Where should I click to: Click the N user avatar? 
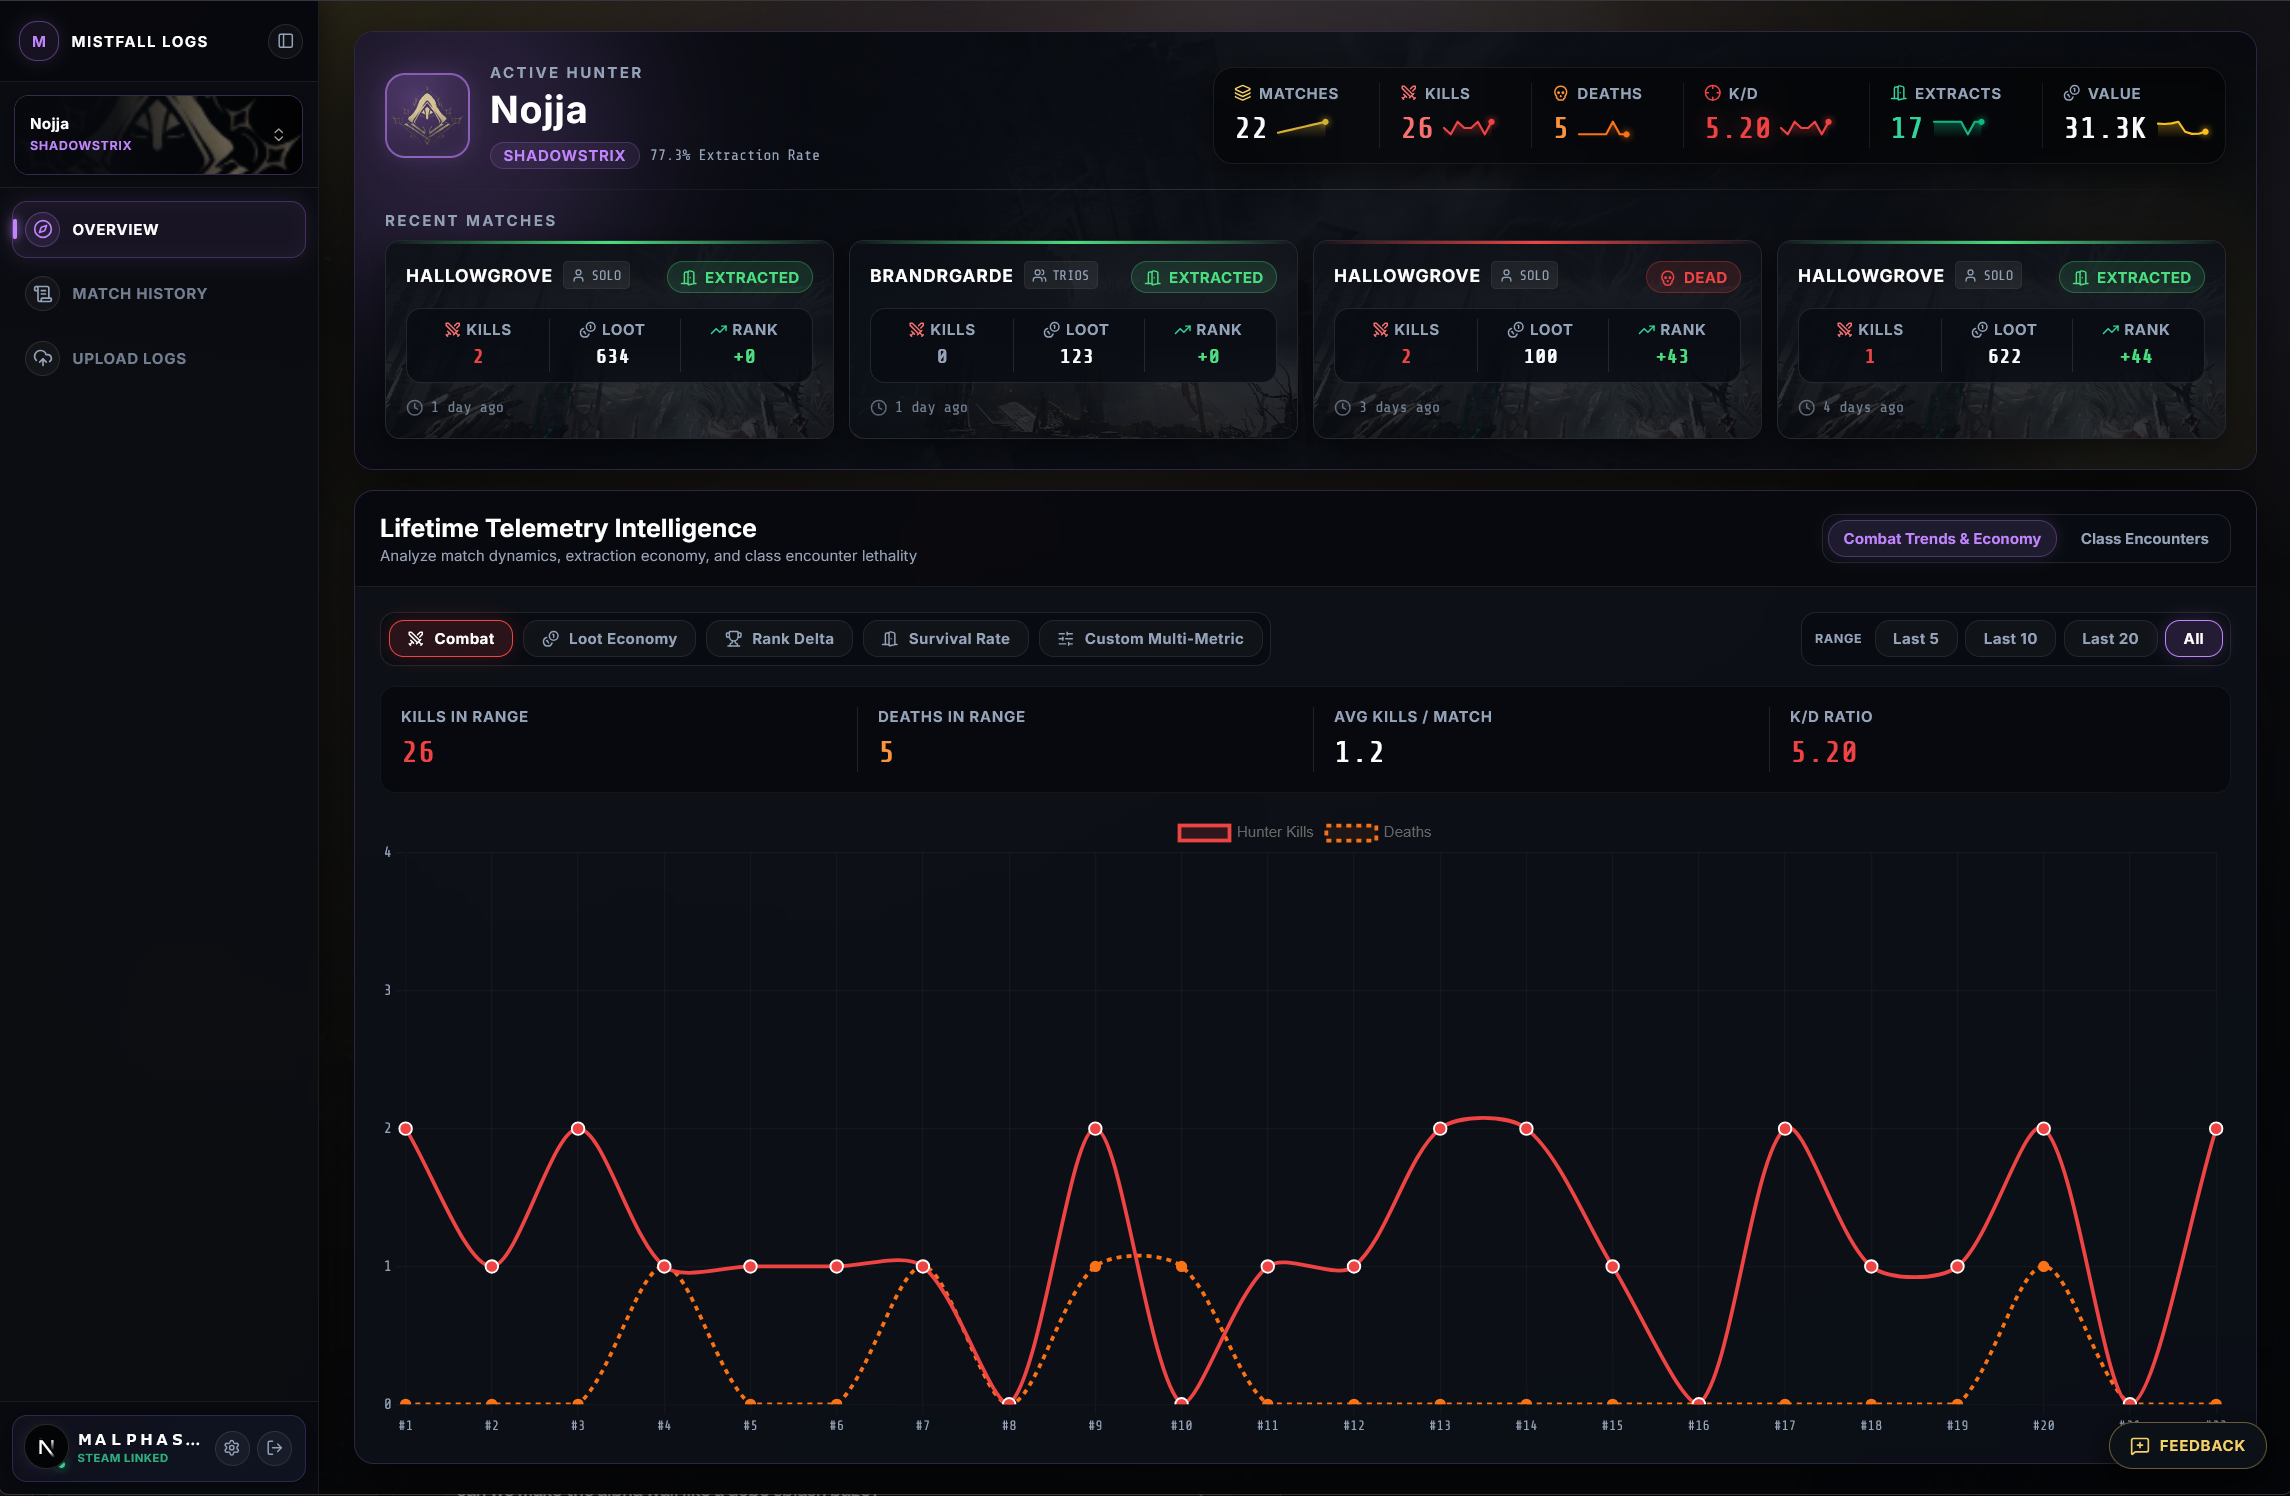46,1447
